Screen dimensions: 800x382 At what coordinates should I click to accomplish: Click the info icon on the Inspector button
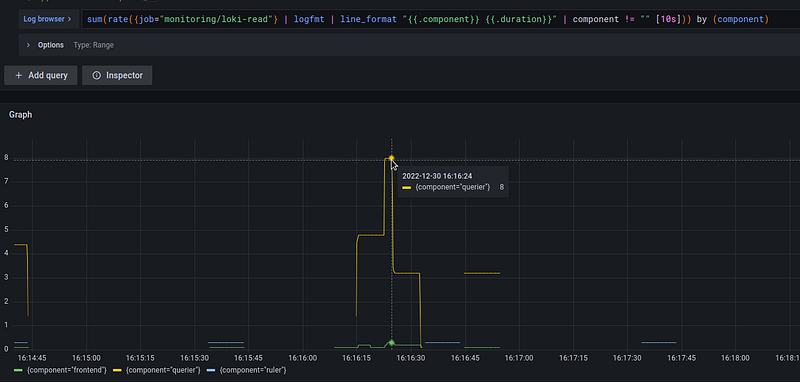click(96, 75)
